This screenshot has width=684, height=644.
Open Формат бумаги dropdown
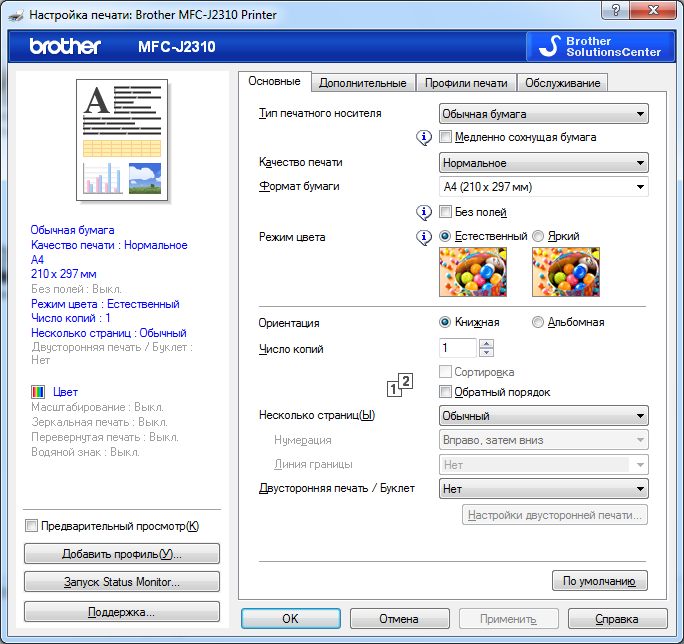point(544,187)
